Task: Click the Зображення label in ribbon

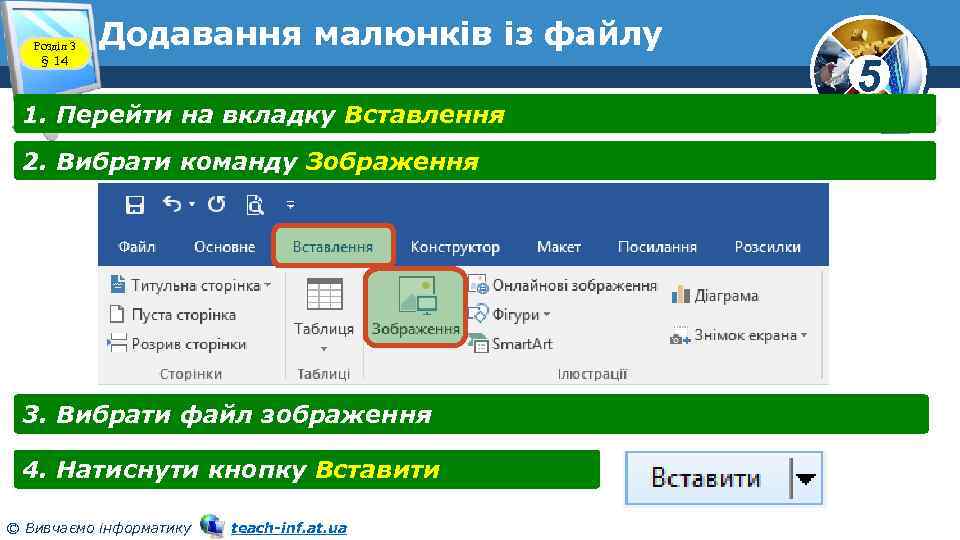Action: [416, 329]
